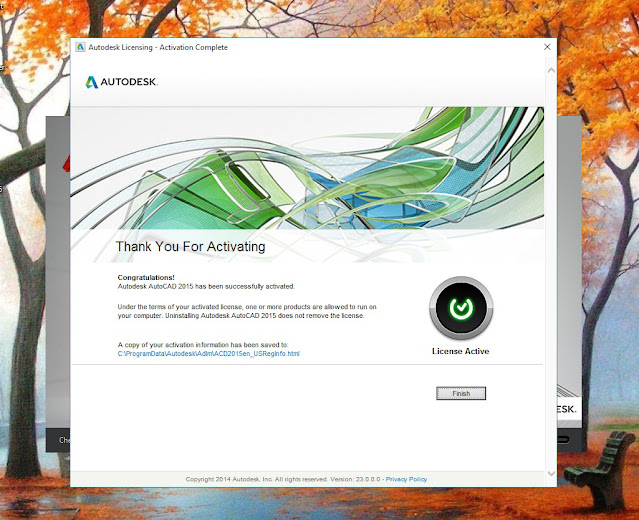639x520 pixels.
Task: Click the green License Active checkmark icon
Action: pos(461,308)
